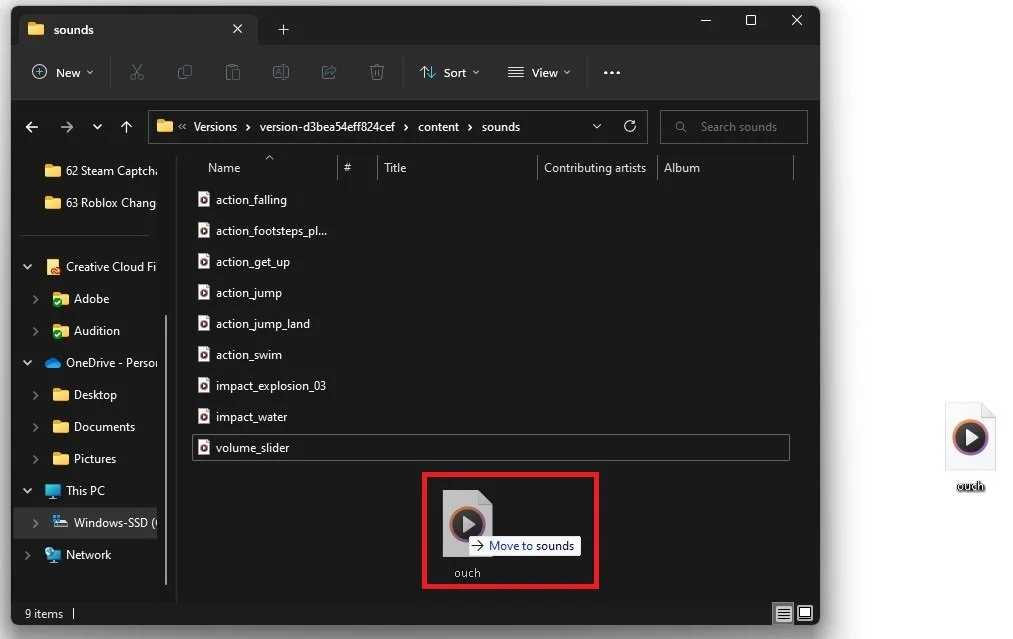Viewport: 1013px width, 639px height.
Task: Click the Paste clipboard icon
Action: pyautogui.click(x=233, y=72)
